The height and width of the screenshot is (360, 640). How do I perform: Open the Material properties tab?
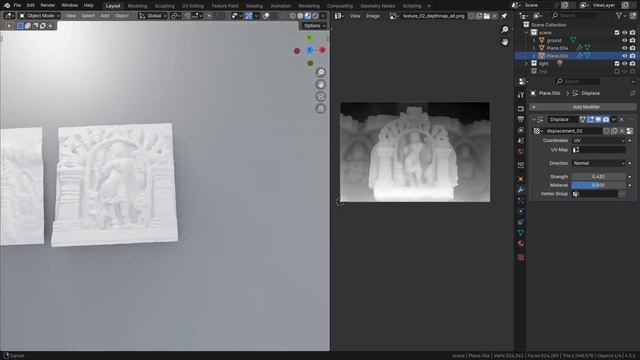click(520, 243)
